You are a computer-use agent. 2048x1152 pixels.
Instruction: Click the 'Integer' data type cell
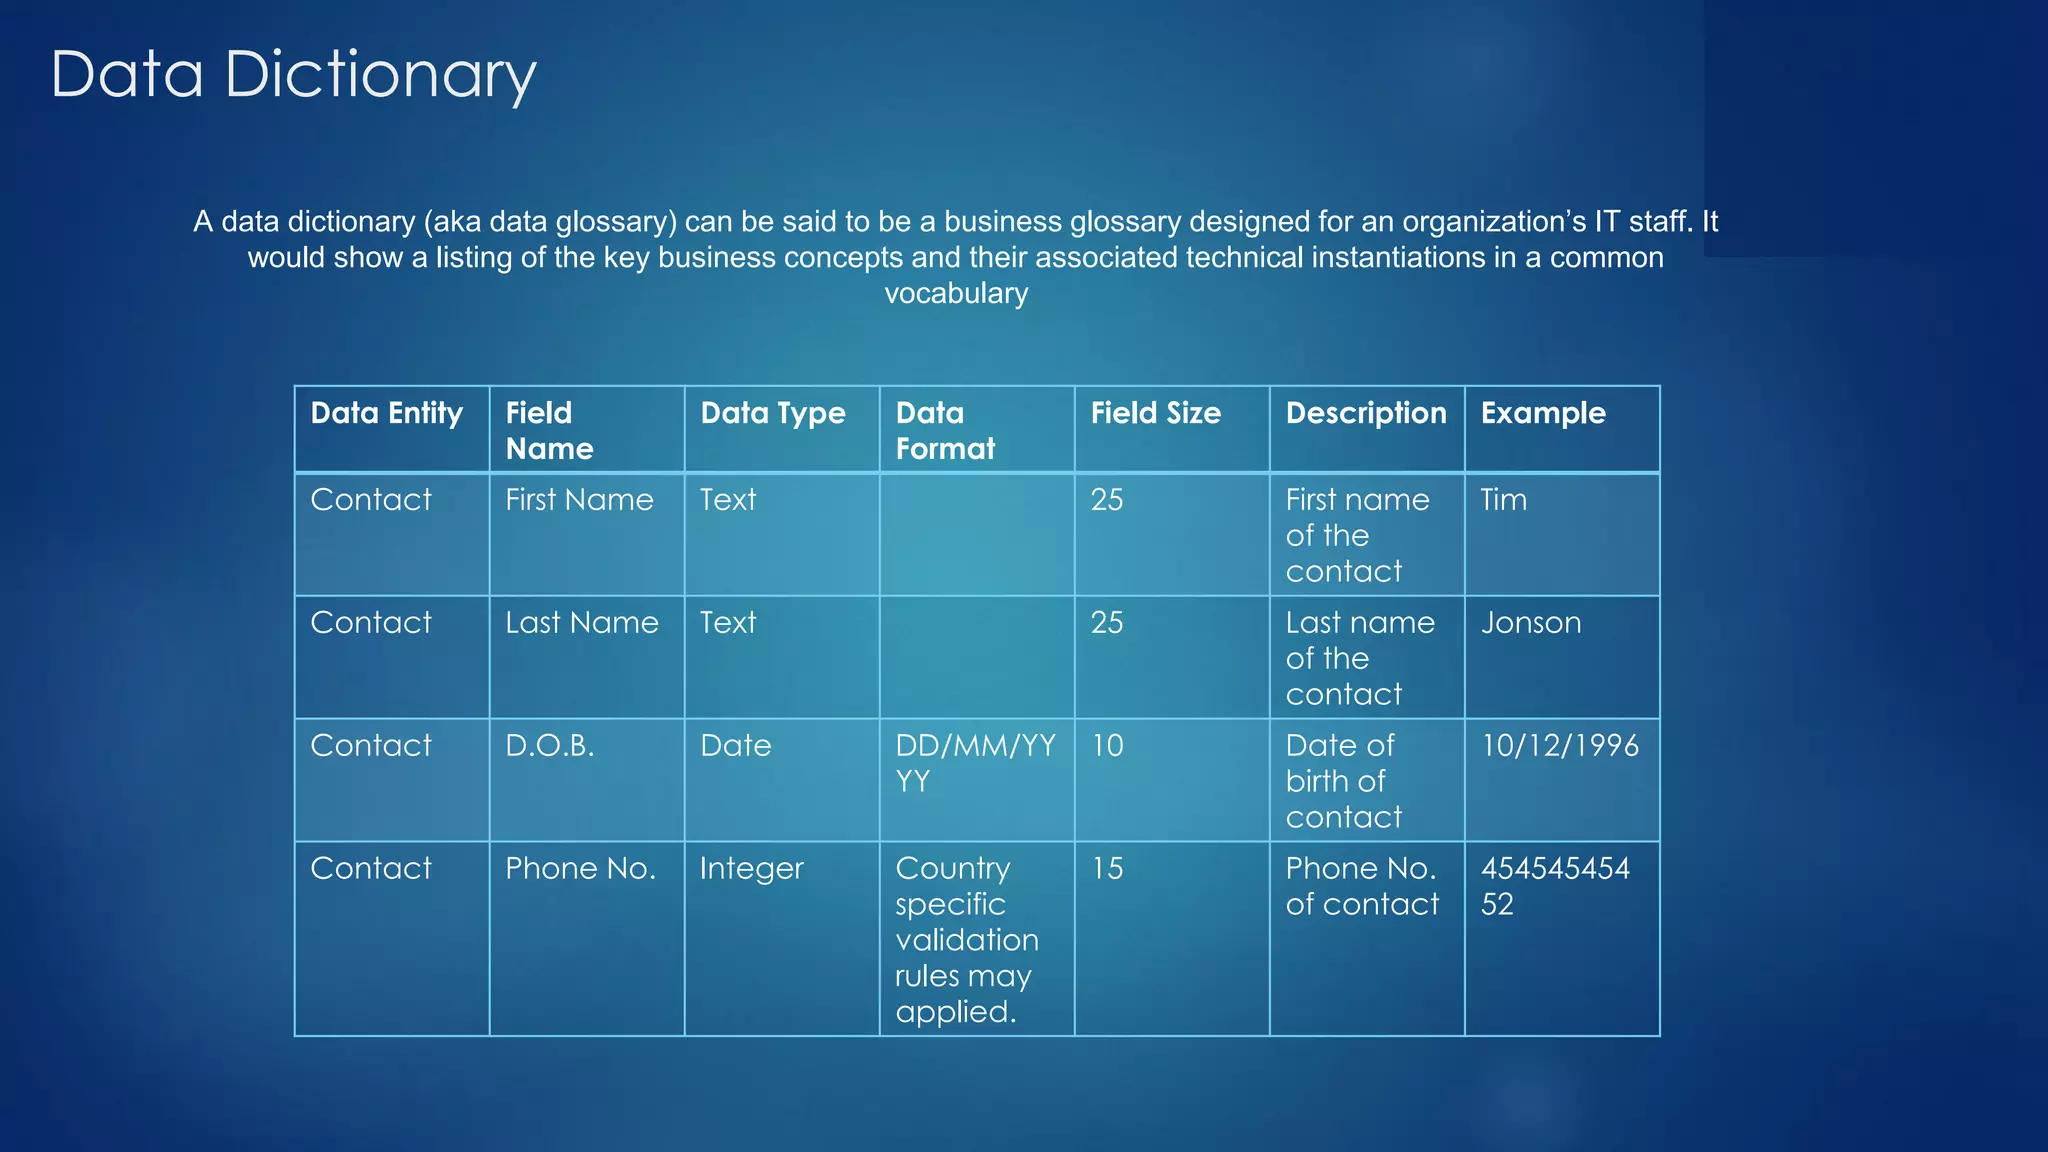(x=782, y=939)
